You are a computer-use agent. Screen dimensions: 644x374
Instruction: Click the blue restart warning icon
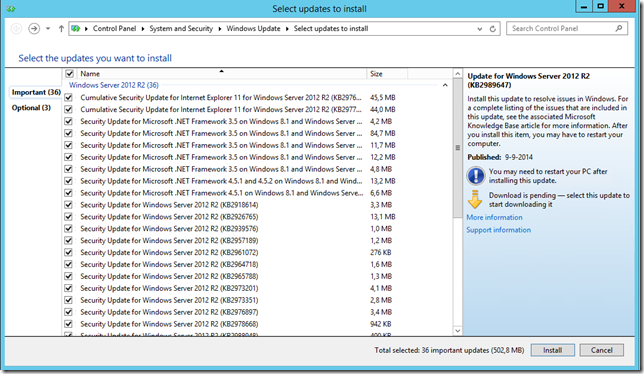(x=476, y=176)
